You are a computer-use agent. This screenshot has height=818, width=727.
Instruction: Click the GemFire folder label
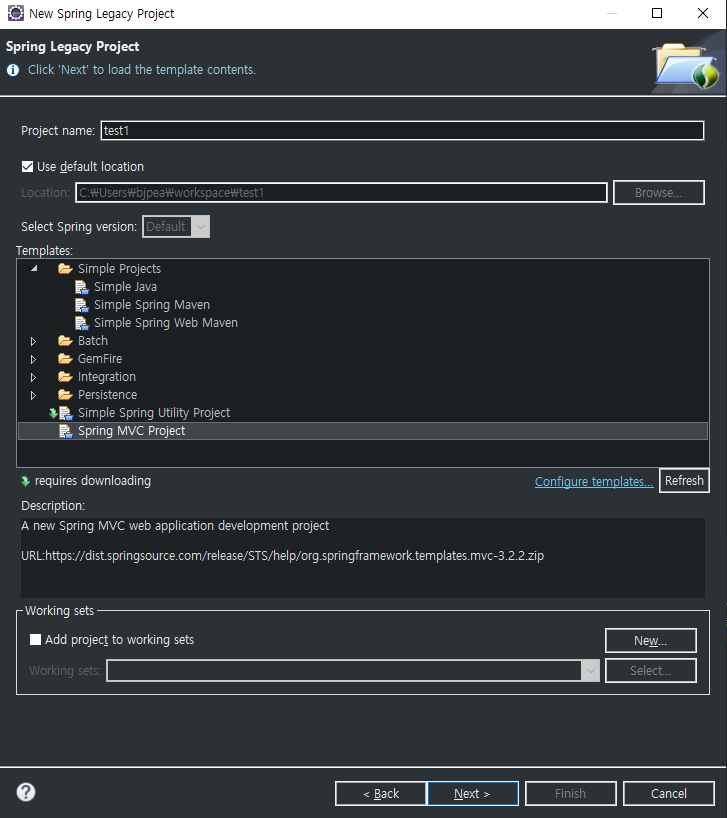[100, 359]
